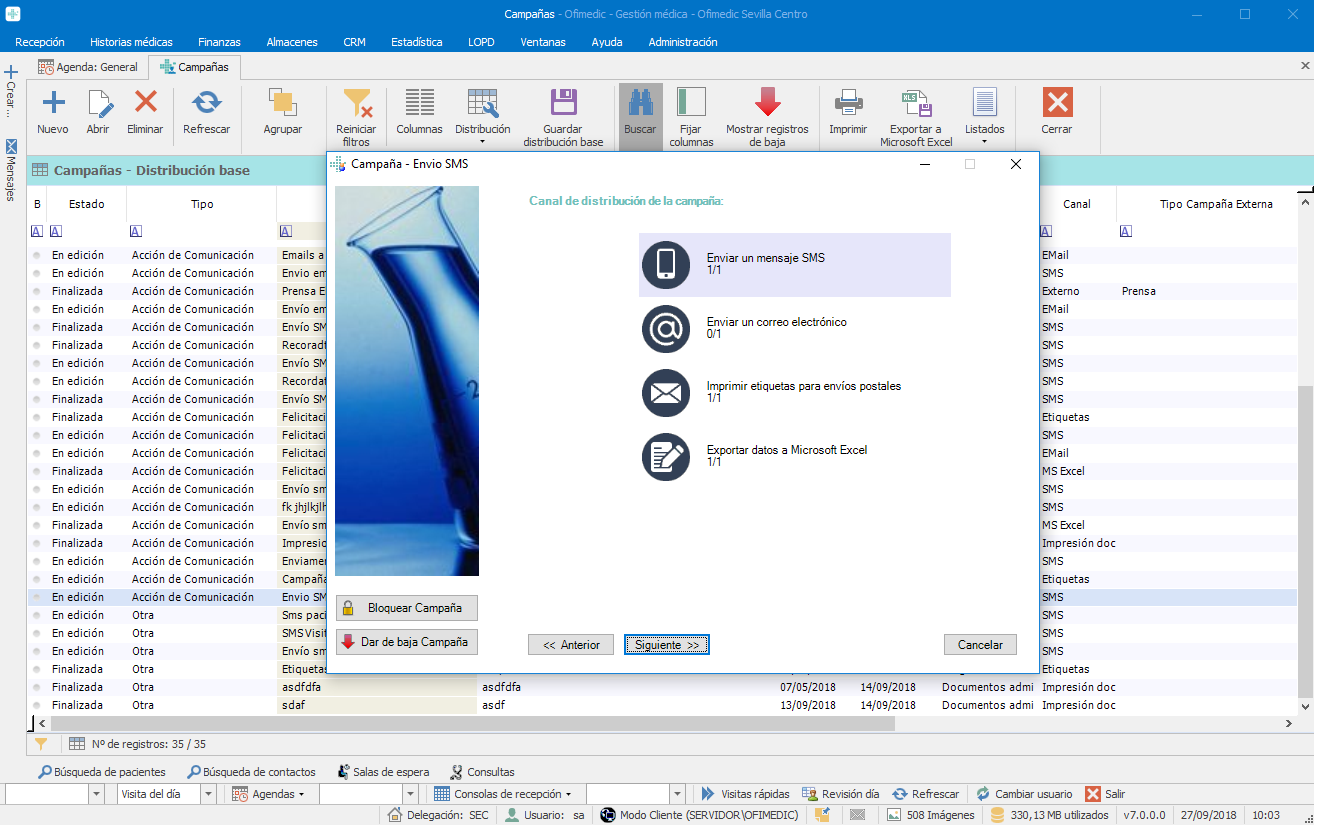Click the Buscar binoculars icon
The height and width of the screenshot is (825, 1317).
(x=640, y=103)
